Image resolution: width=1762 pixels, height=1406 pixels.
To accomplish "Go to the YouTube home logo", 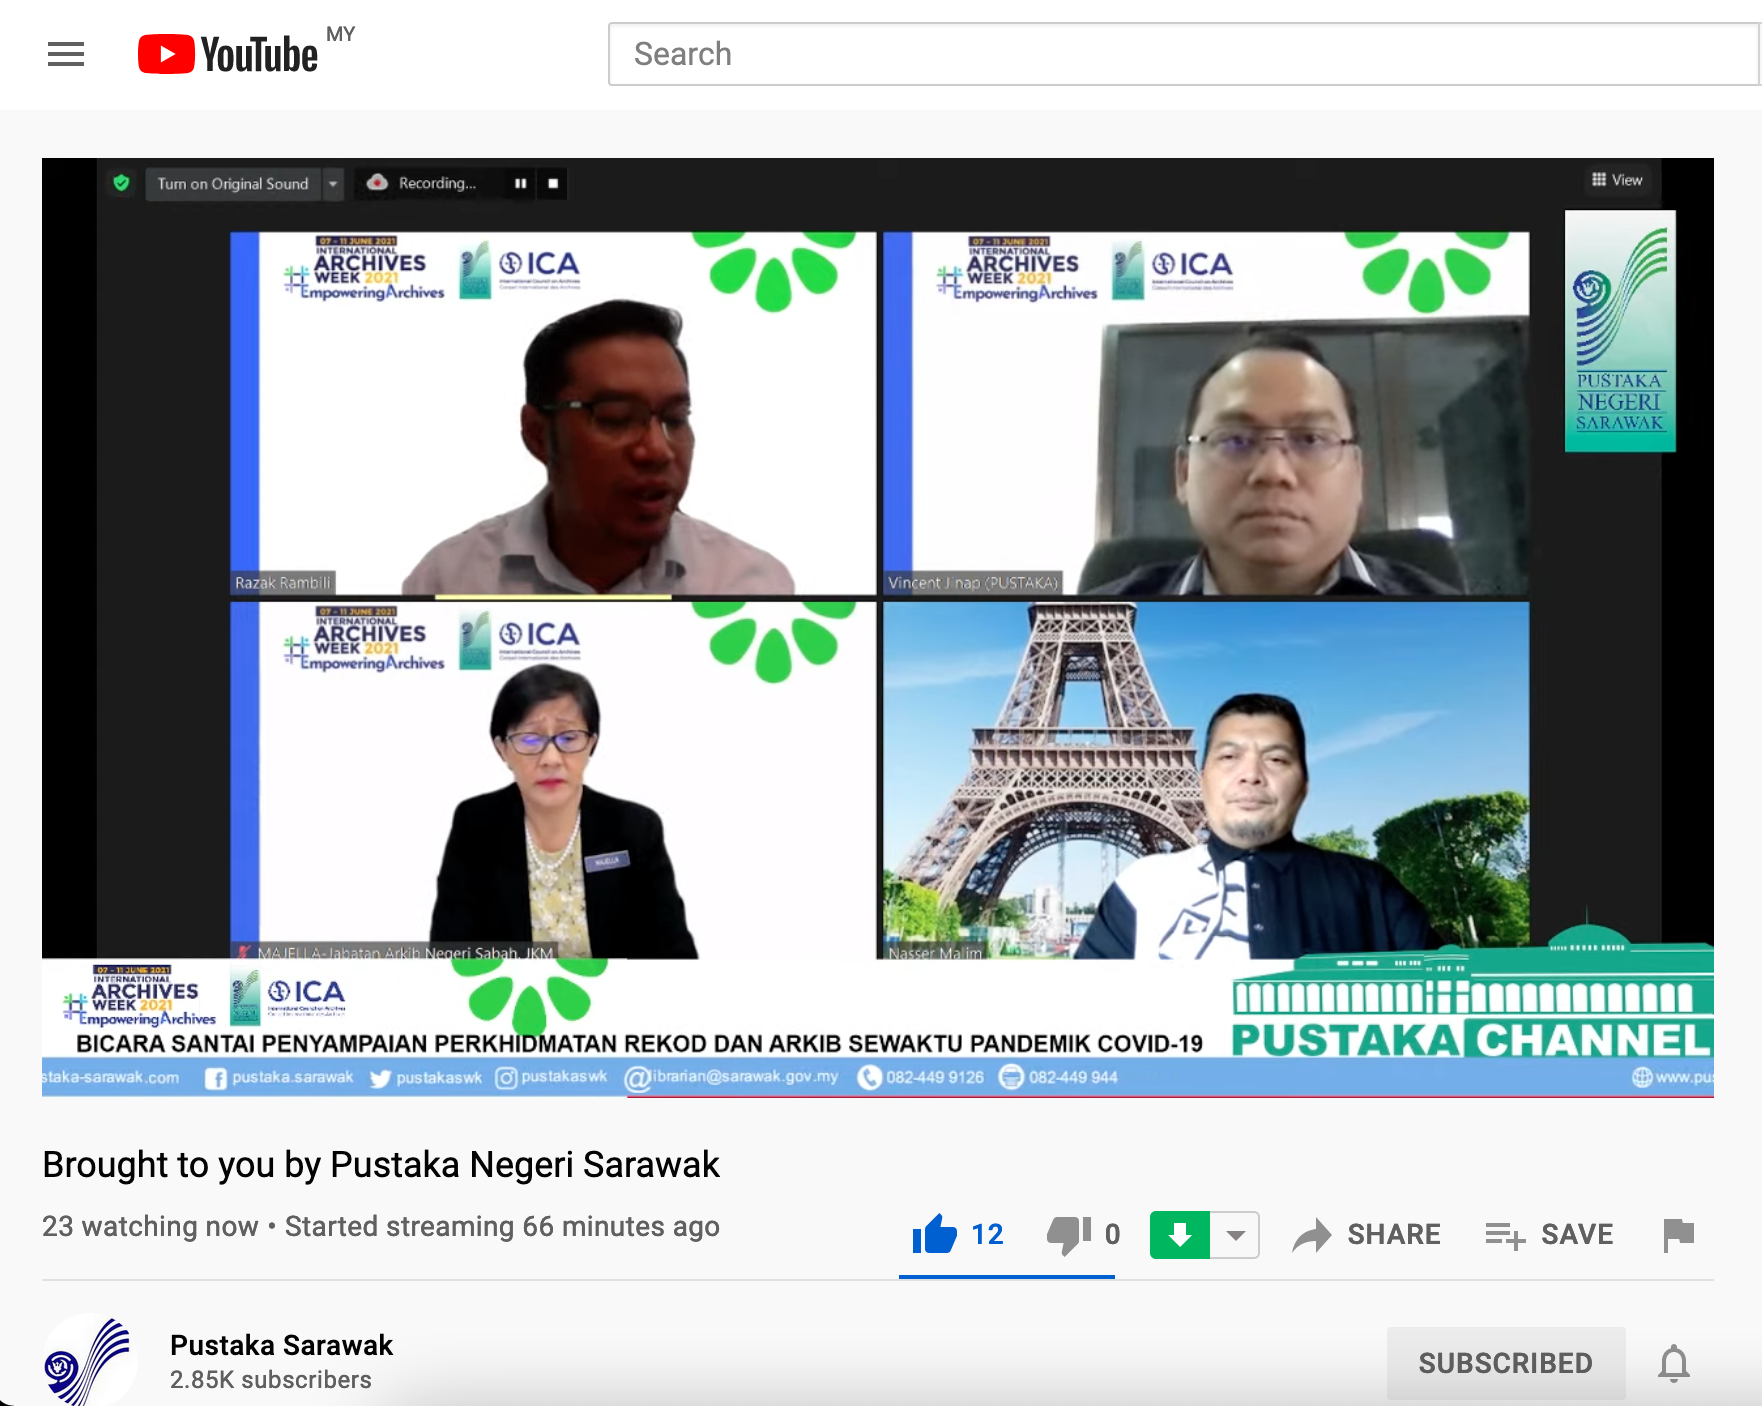I will pos(228,54).
